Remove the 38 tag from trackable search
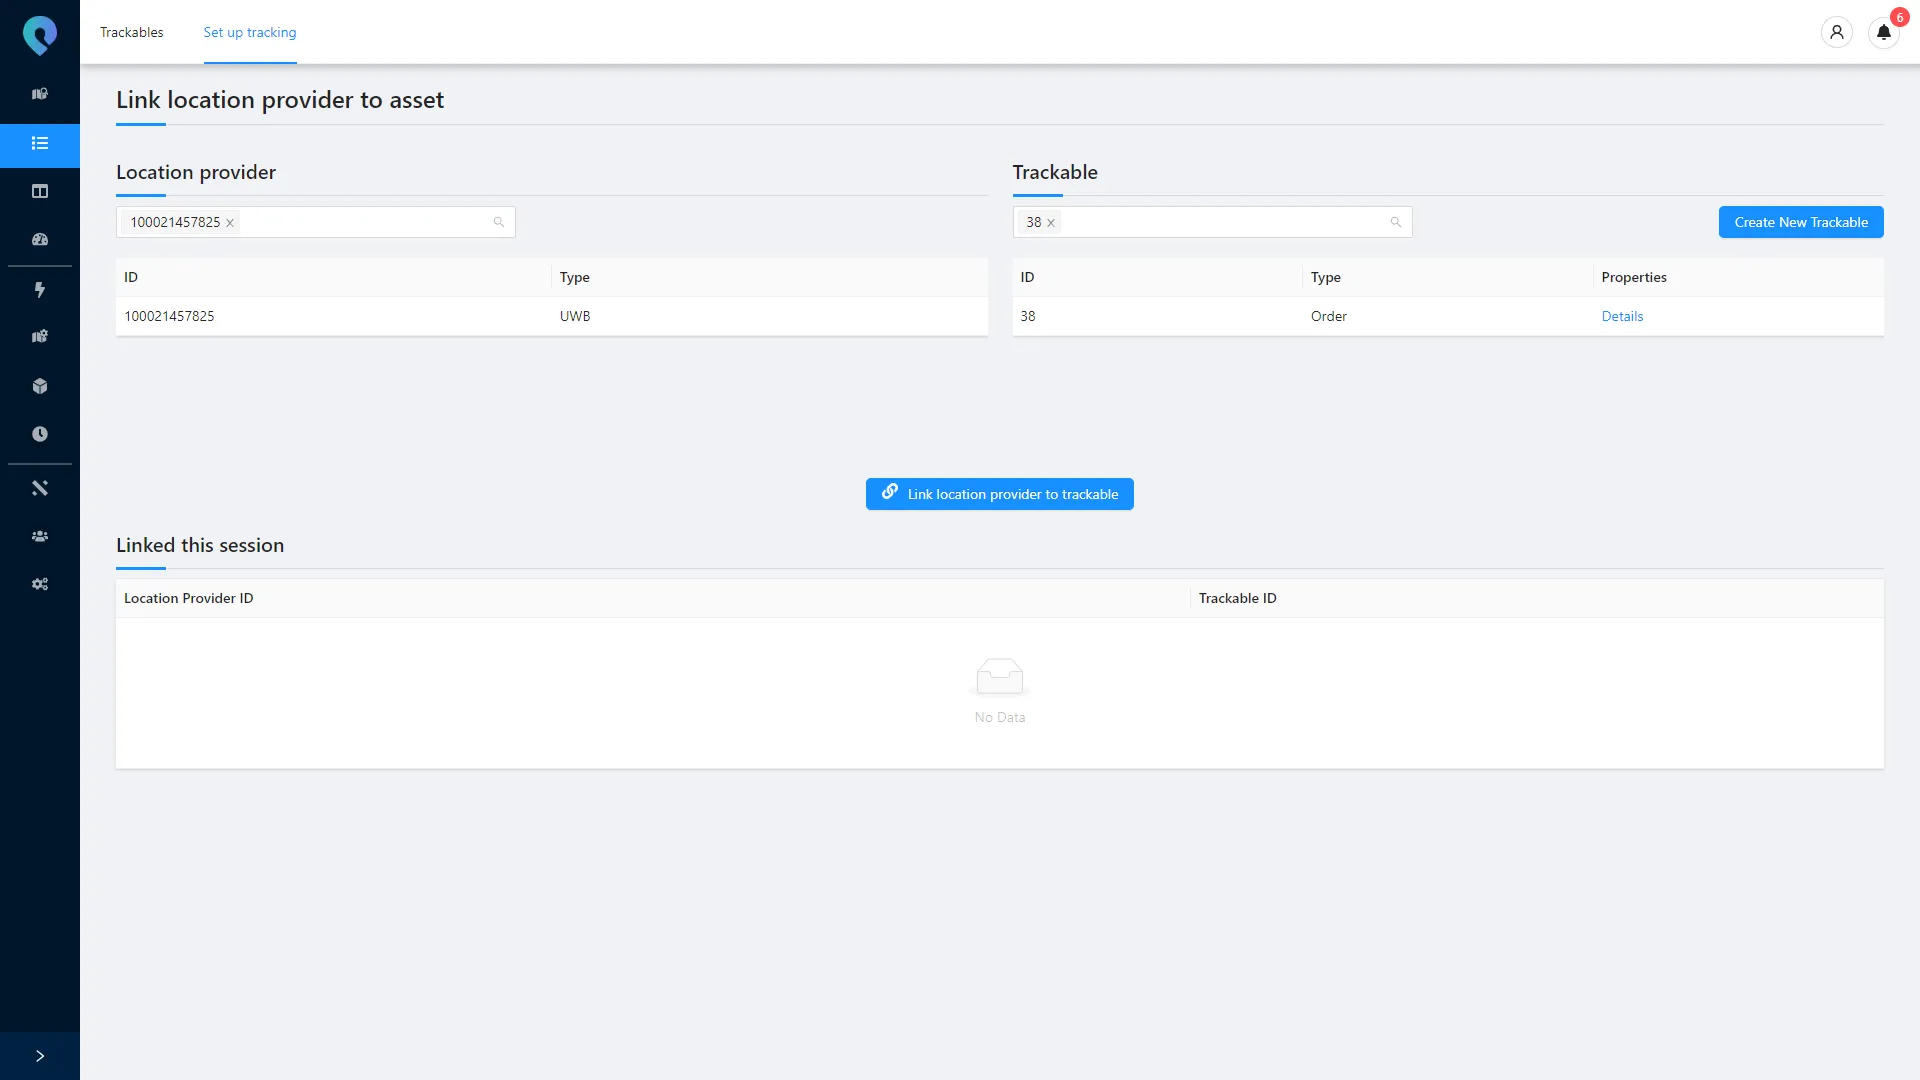1920x1080 pixels. coord(1051,223)
